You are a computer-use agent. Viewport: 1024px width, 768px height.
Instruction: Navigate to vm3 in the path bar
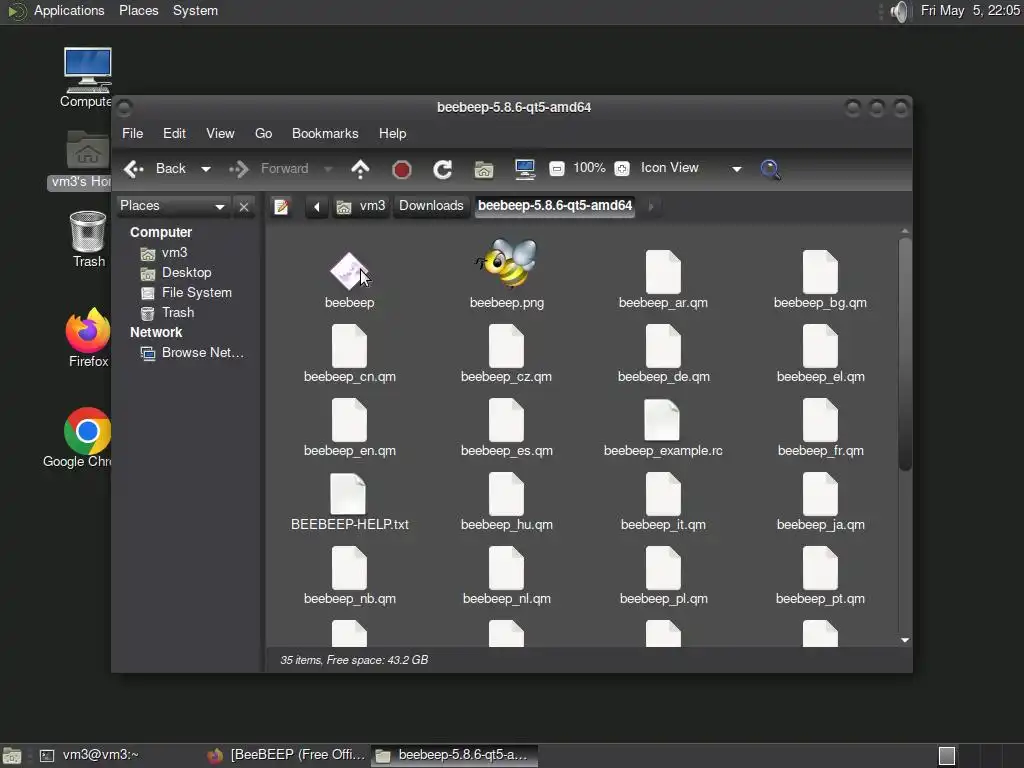pyautogui.click(x=361, y=206)
